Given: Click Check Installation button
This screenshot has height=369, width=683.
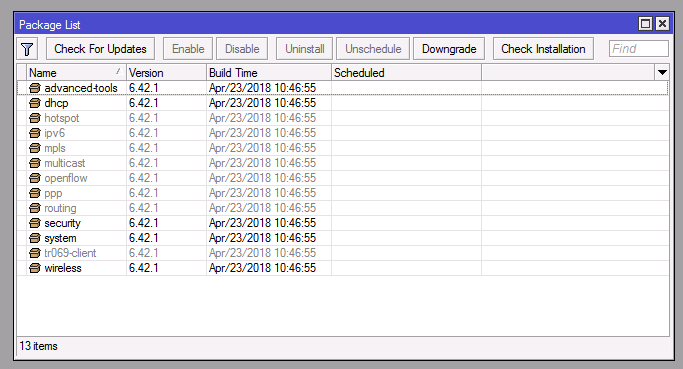Looking at the screenshot, I should tap(543, 49).
